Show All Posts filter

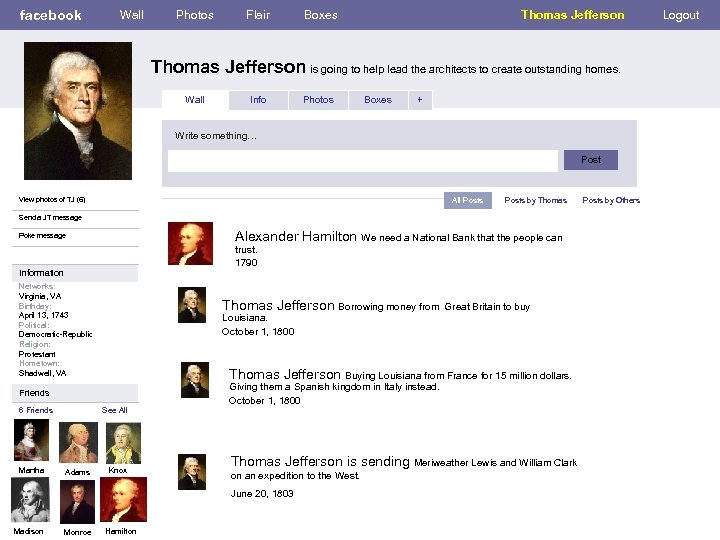(x=467, y=200)
